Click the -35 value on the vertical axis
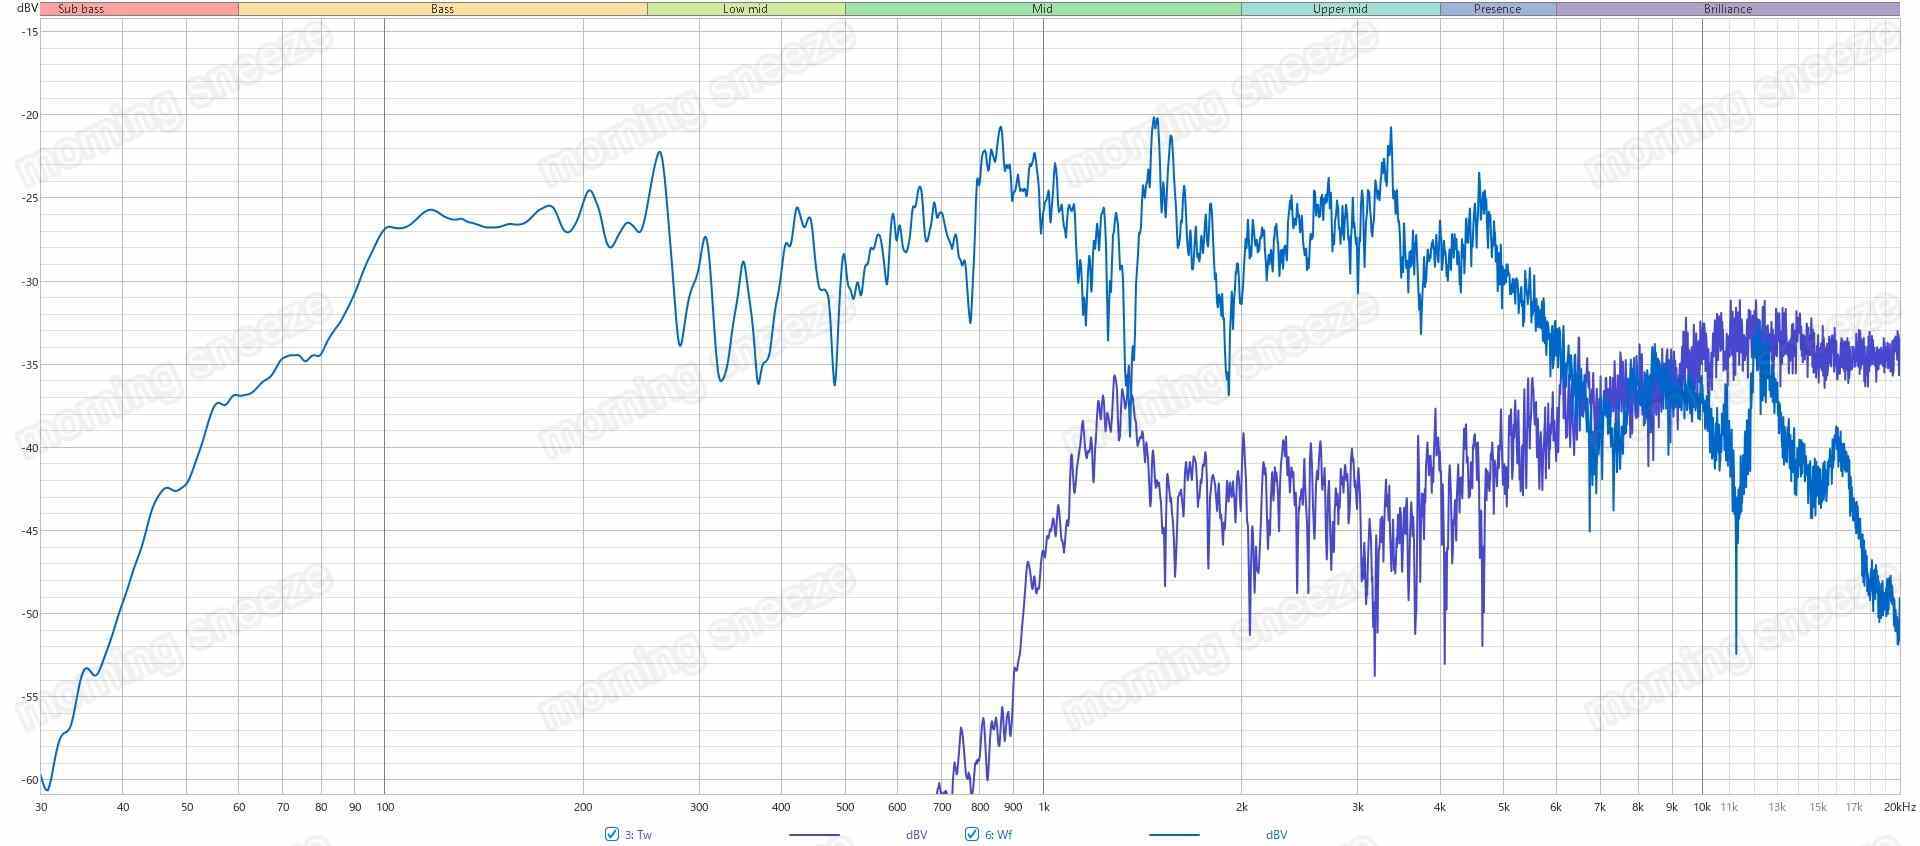 [30, 365]
